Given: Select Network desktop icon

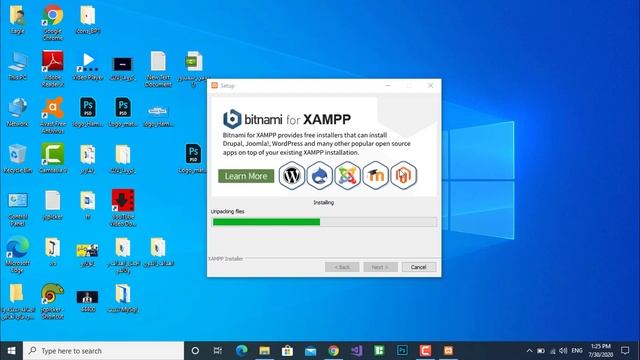Looking at the screenshot, I should tap(18, 112).
